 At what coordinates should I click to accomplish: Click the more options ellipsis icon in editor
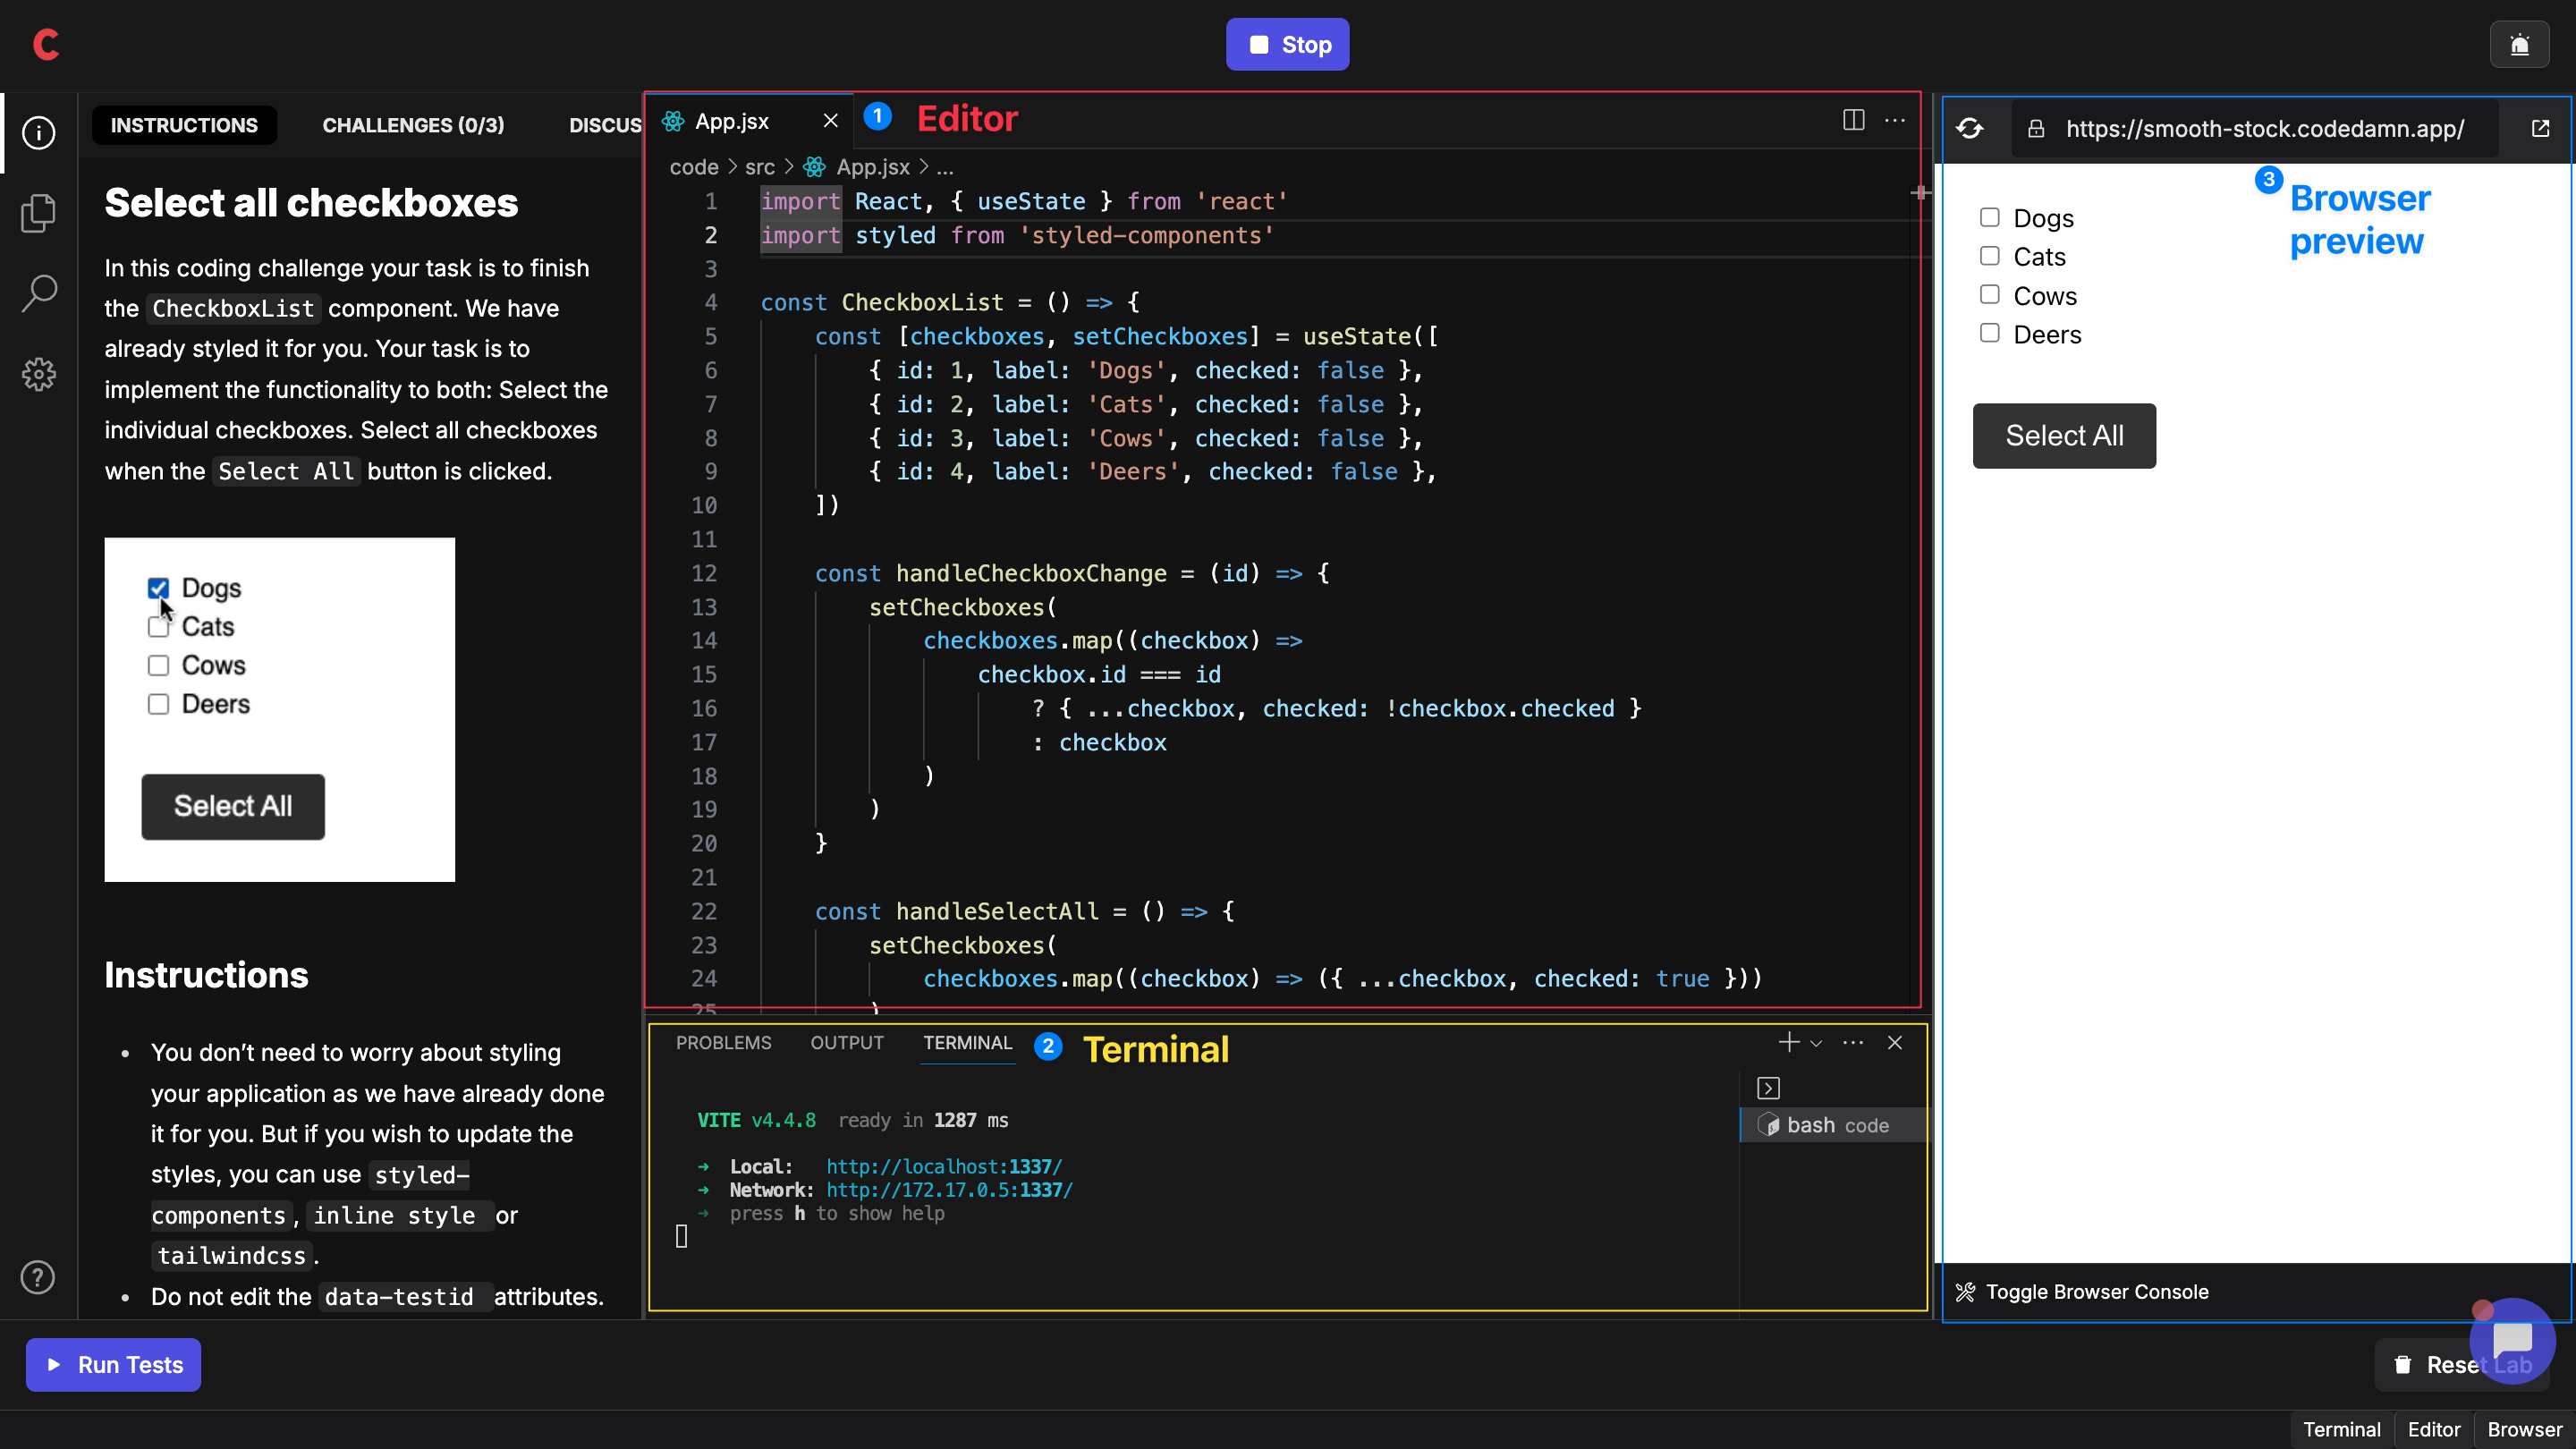[1894, 121]
